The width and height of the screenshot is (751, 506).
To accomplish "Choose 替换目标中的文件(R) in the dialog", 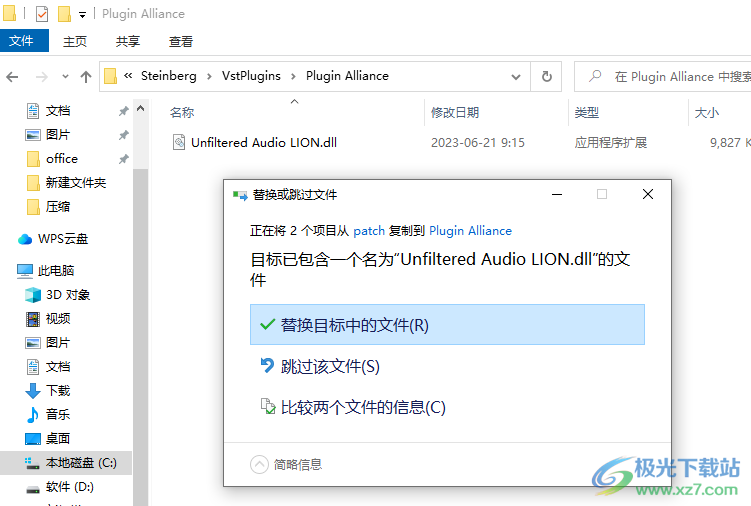I will [x=447, y=324].
